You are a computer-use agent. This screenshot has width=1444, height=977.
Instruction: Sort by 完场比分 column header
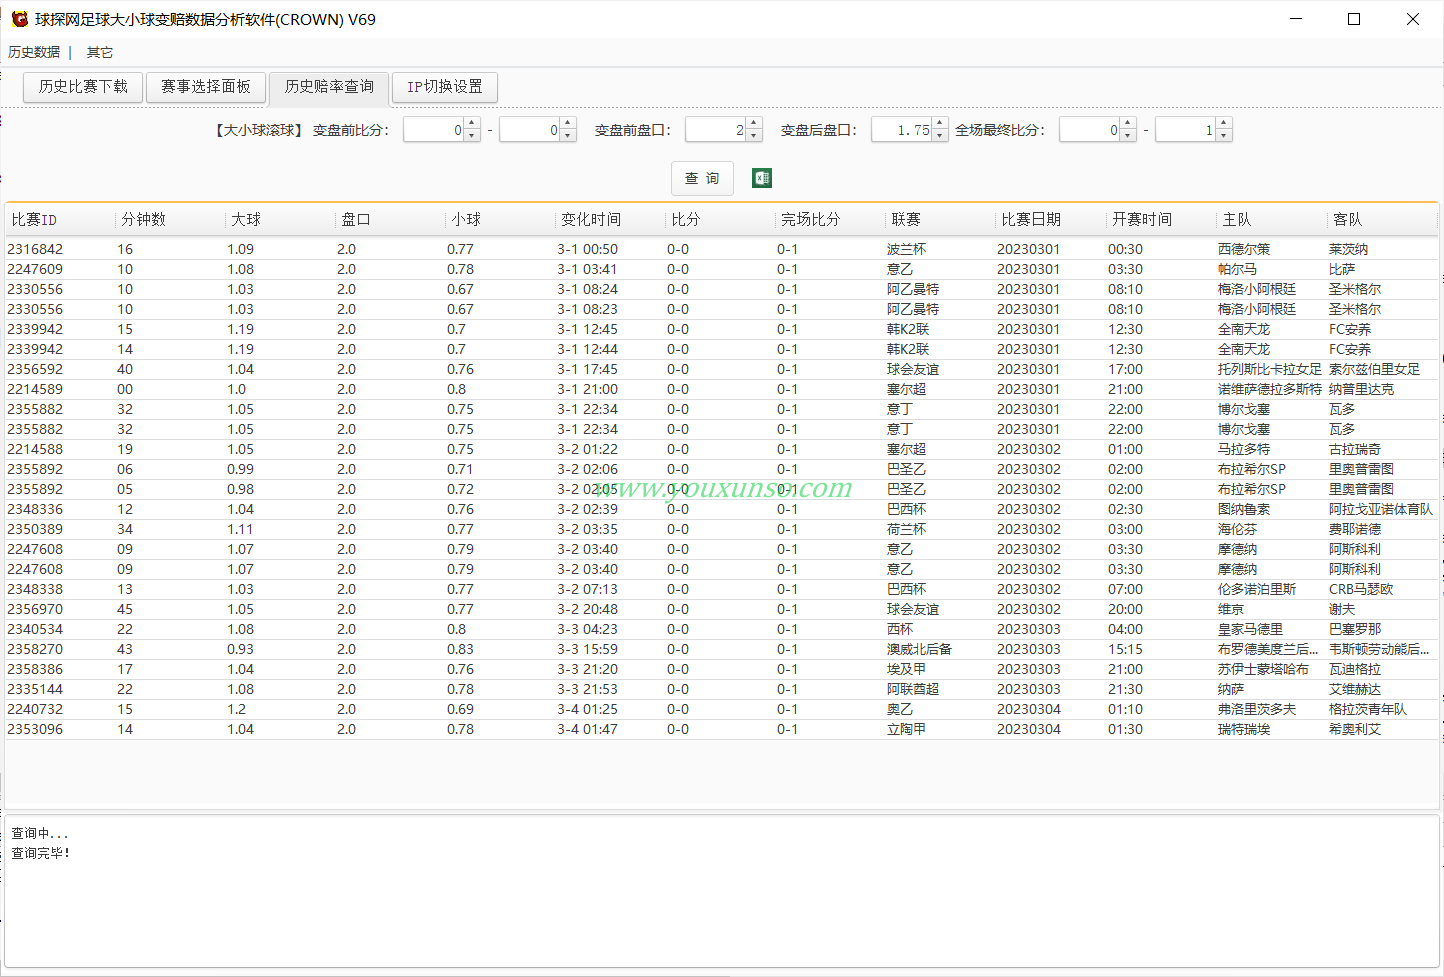[x=829, y=219]
